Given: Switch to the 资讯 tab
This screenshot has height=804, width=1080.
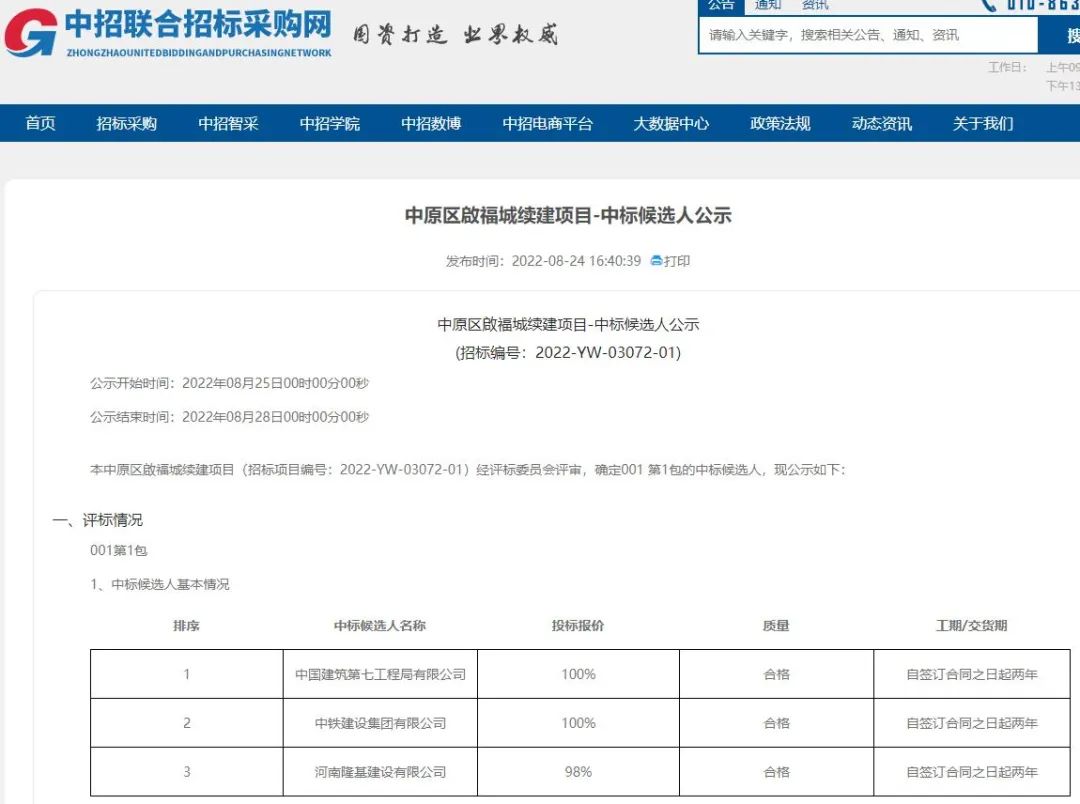Looking at the screenshot, I should pyautogui.click(x=813, y=5).
